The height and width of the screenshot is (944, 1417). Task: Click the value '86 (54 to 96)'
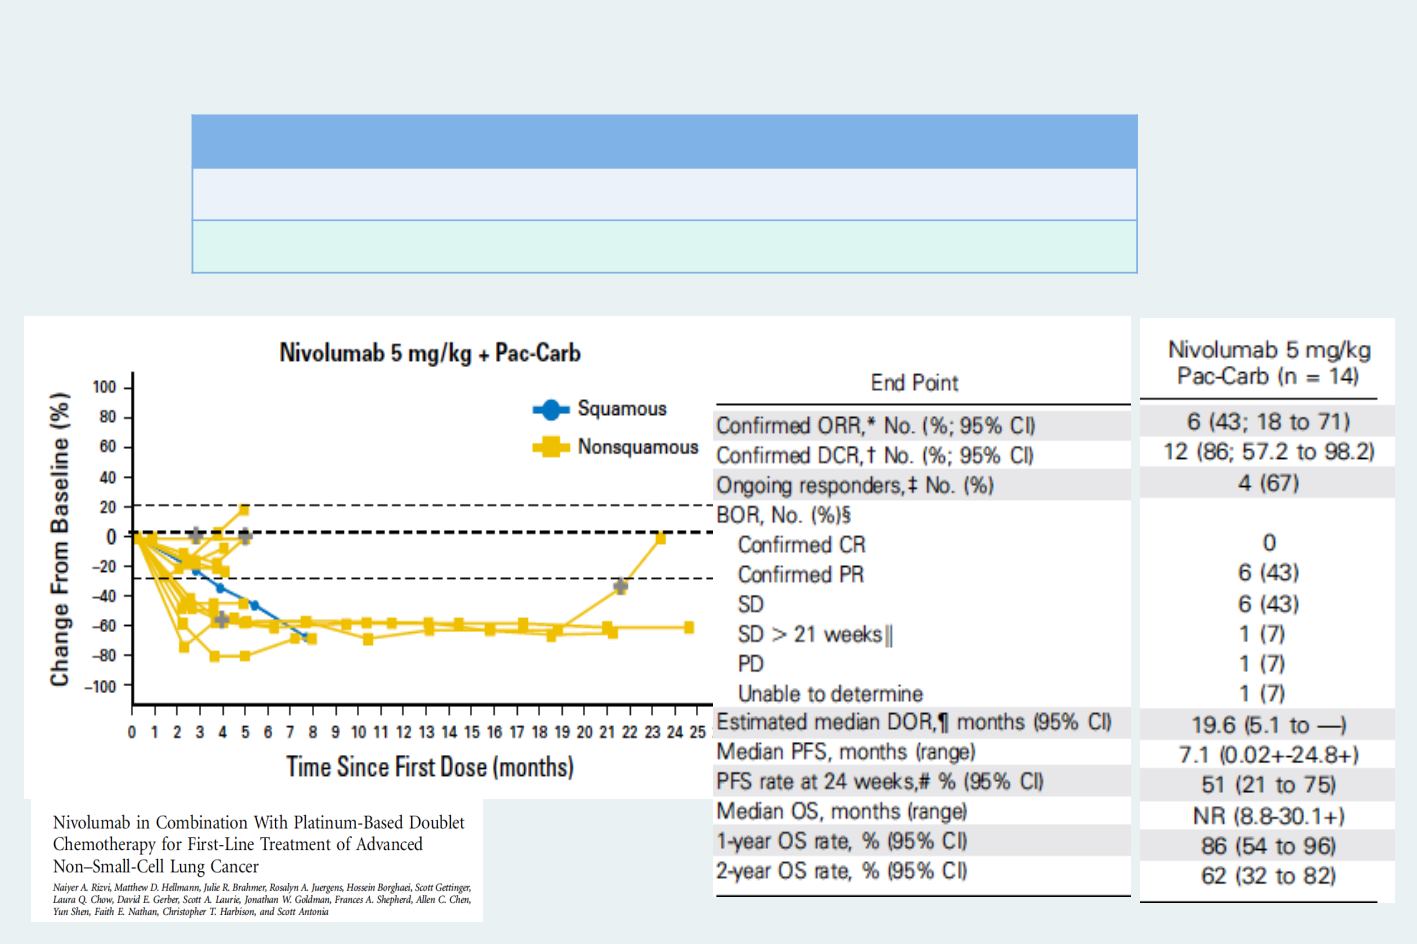click(1268, 846)
